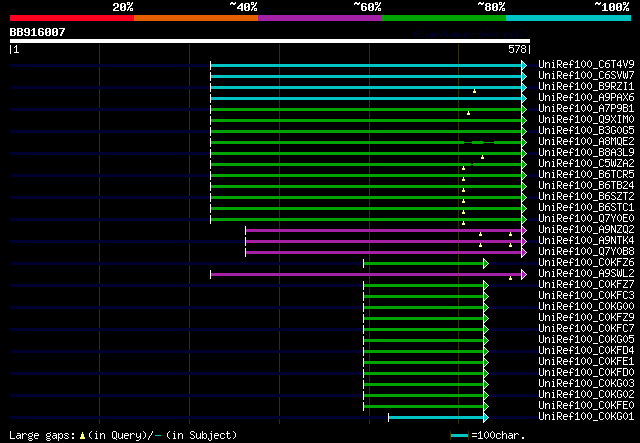
Task: Select label UniRef100_C0KFC3
Action: tap(586, 296)
